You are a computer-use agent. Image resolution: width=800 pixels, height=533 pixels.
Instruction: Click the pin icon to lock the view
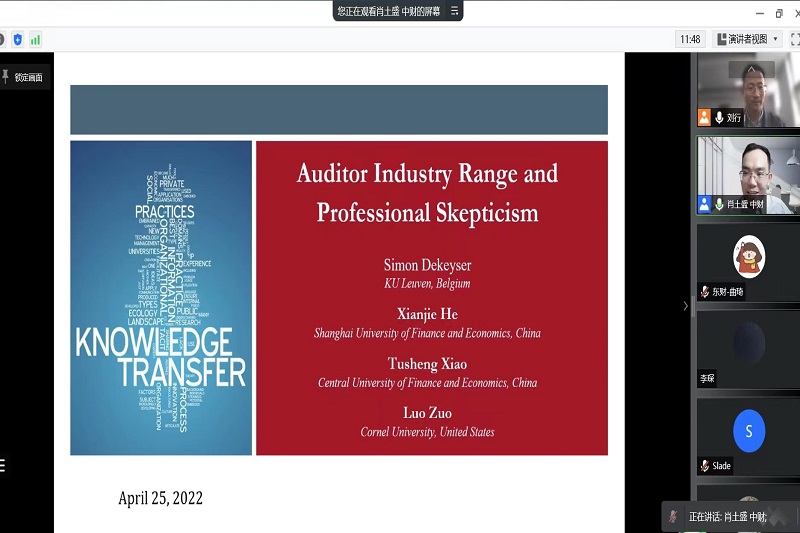coord(6,76)
